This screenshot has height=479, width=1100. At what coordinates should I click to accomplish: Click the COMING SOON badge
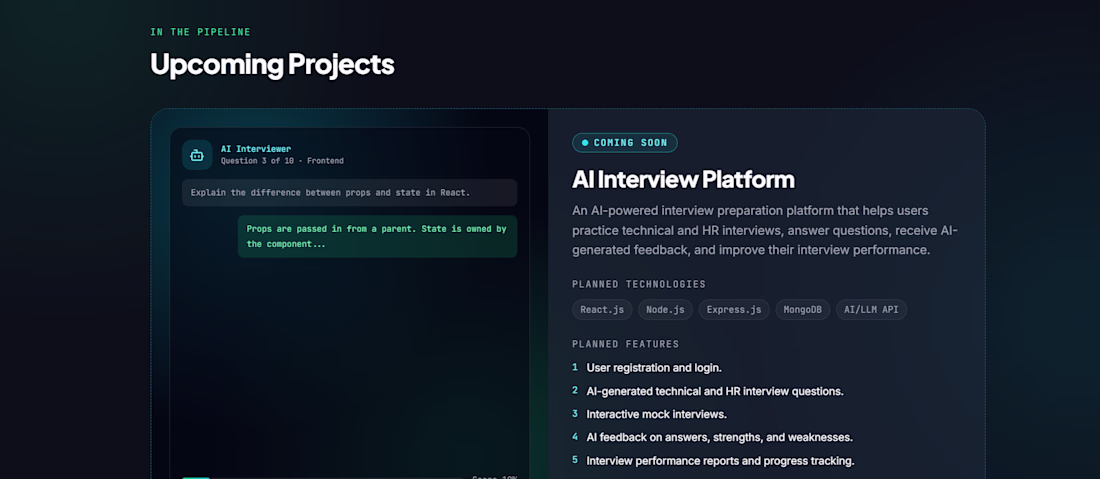pos(625,143)
